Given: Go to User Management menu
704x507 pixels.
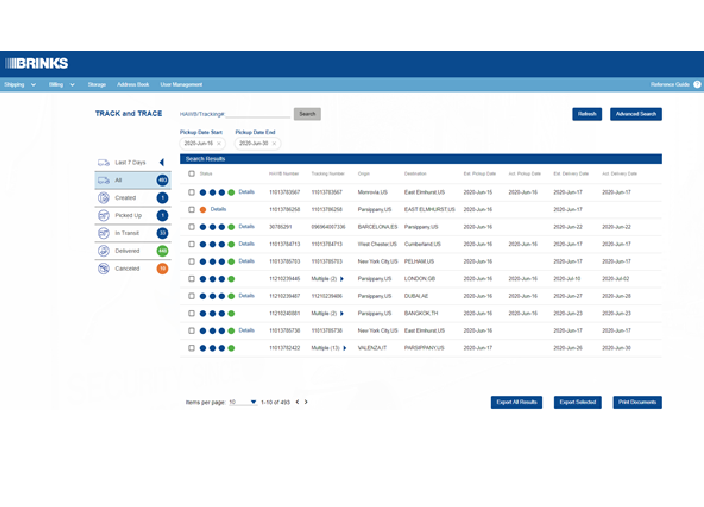Looking at the screenshot, I should point(181,85).
